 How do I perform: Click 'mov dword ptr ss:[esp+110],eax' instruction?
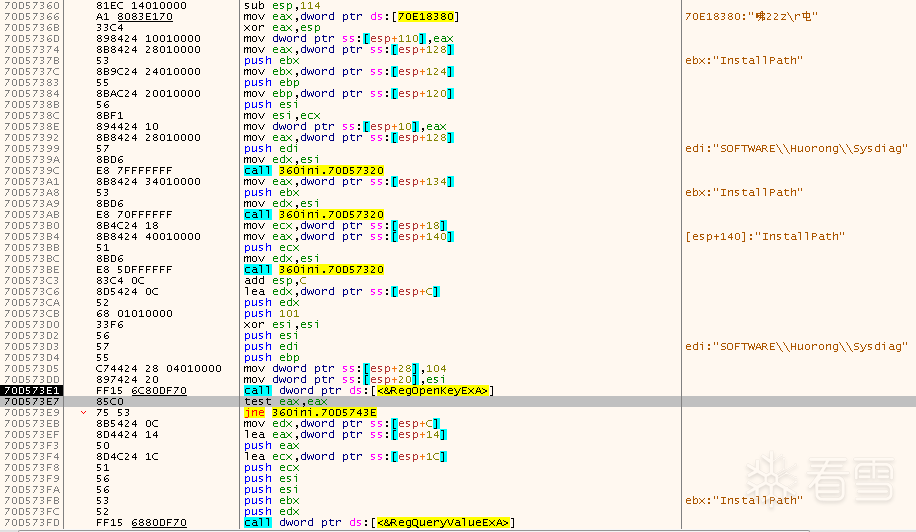[x=349, y=39]
